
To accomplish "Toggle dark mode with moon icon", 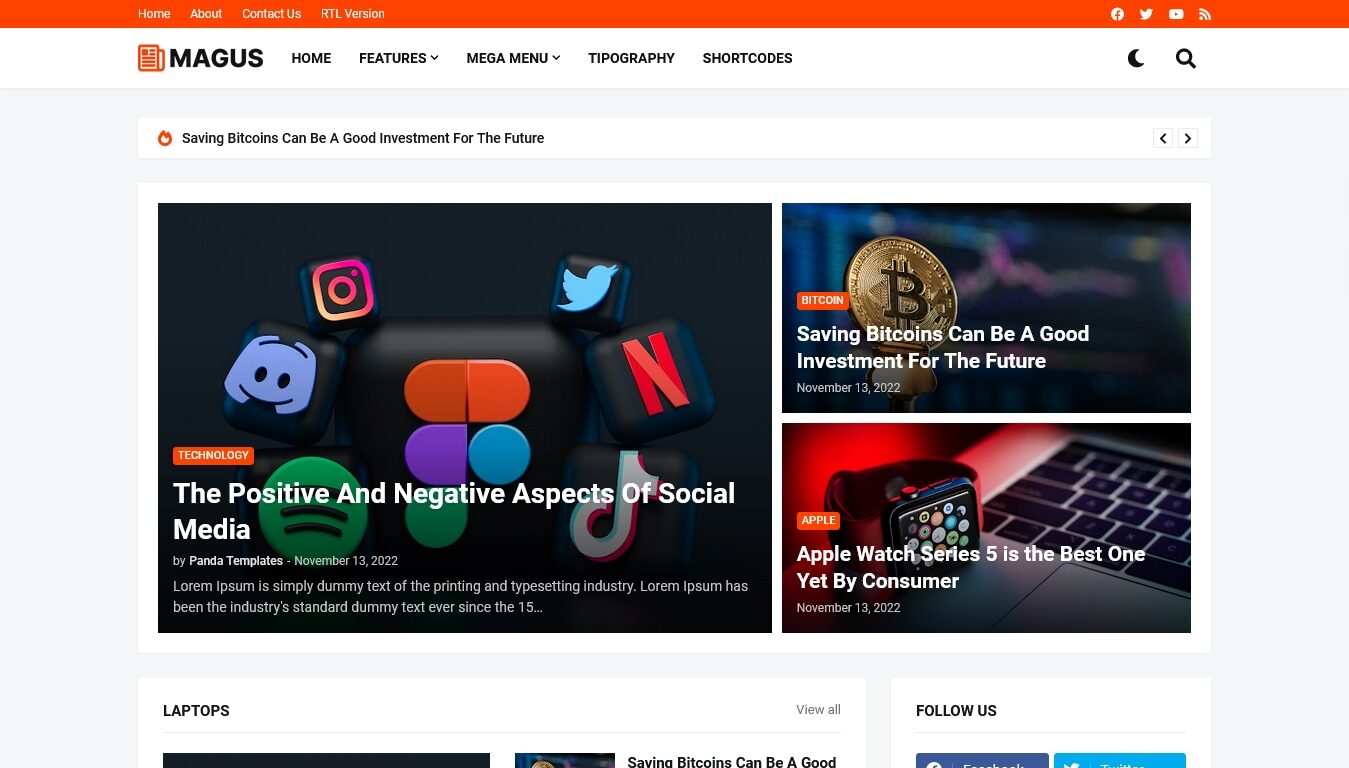I will pyautogui.click(x=1136, y=58).
